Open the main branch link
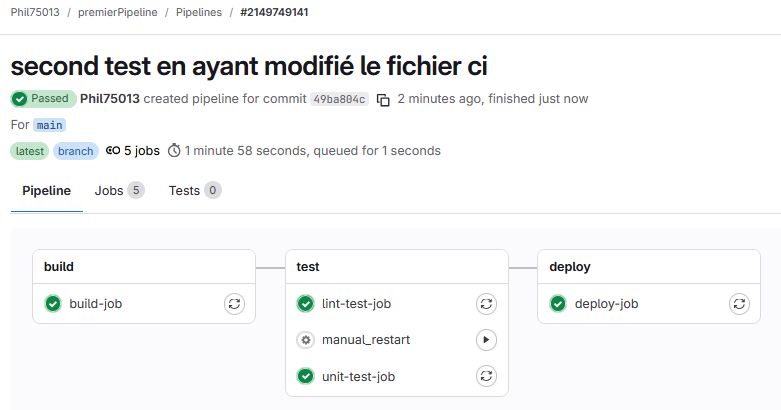 click(x=50, y=125)
